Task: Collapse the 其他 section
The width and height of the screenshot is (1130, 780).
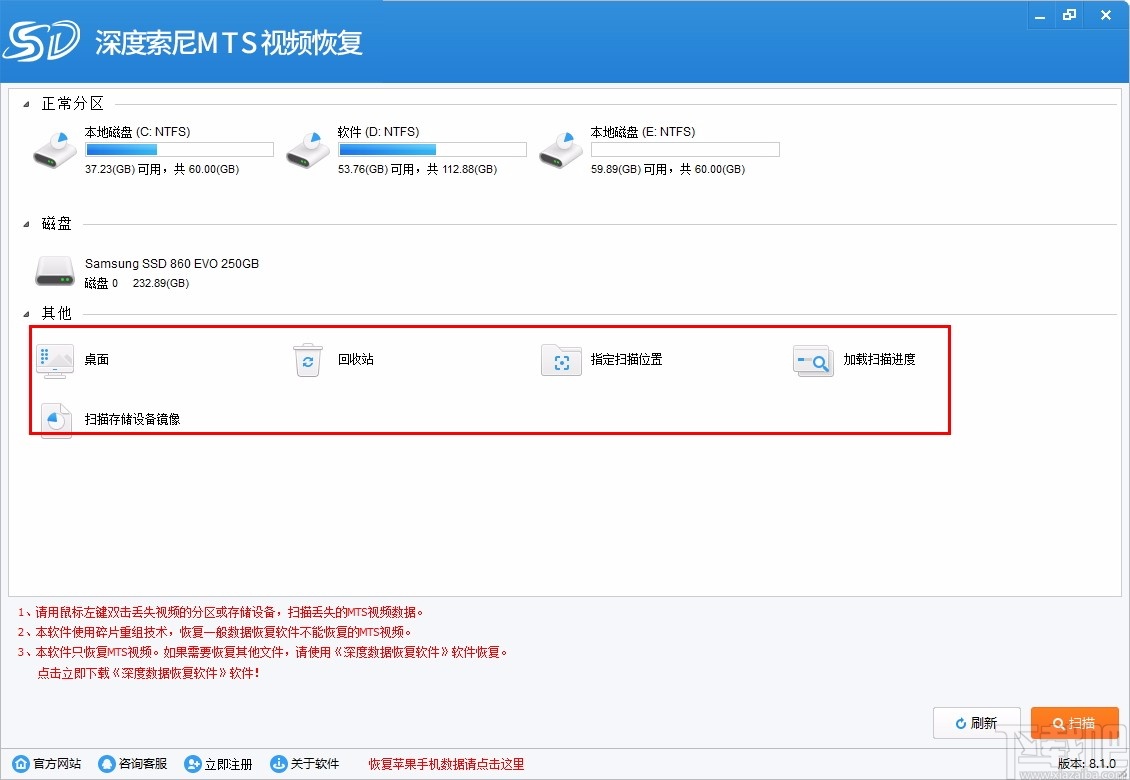Action: 25,312
